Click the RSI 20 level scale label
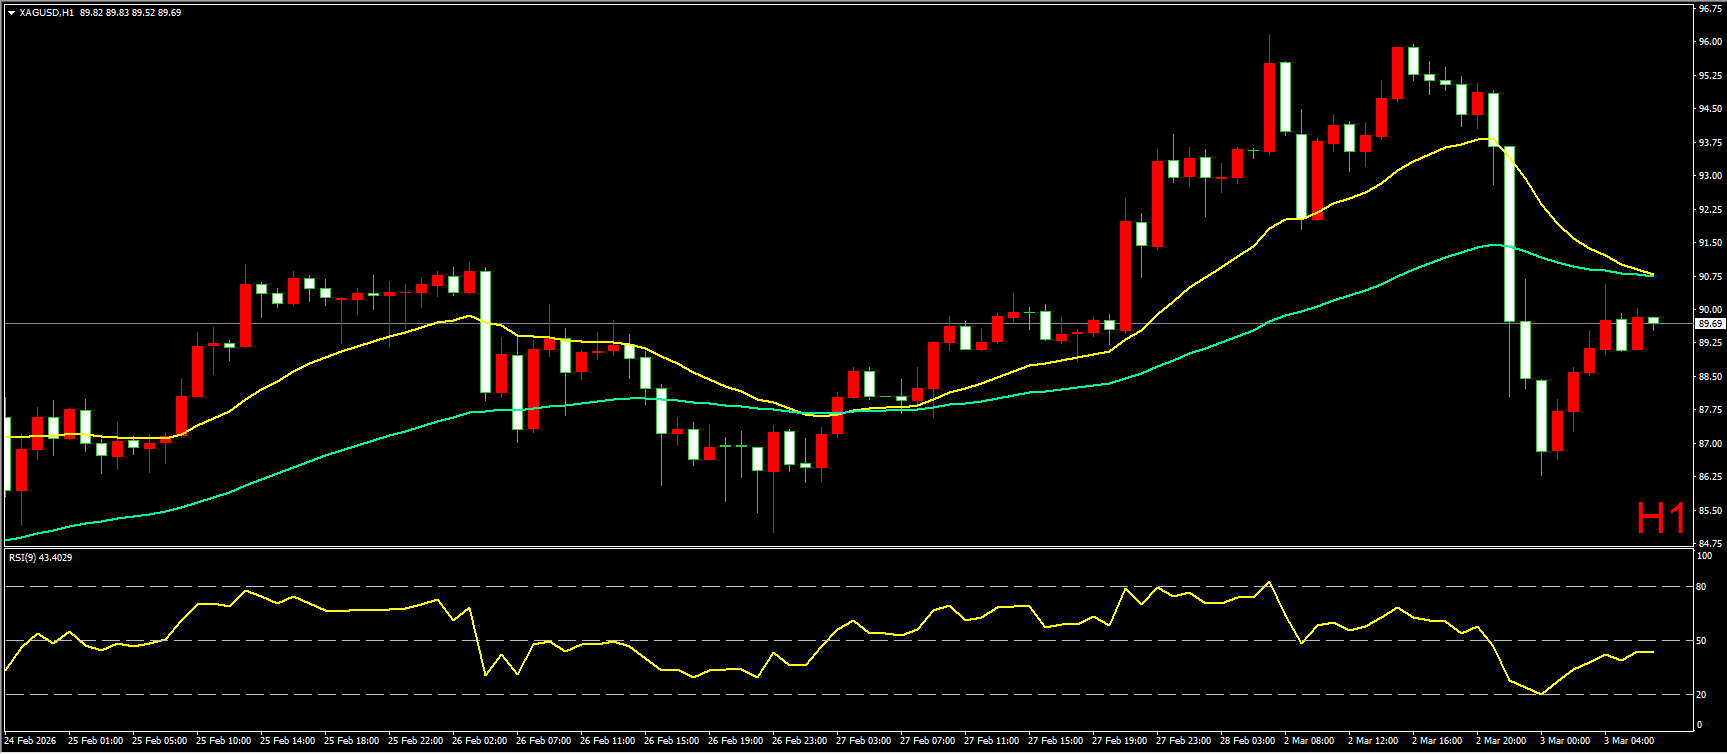The width and height of the screenshot is (1727, 754). [x=1701, y=694]
